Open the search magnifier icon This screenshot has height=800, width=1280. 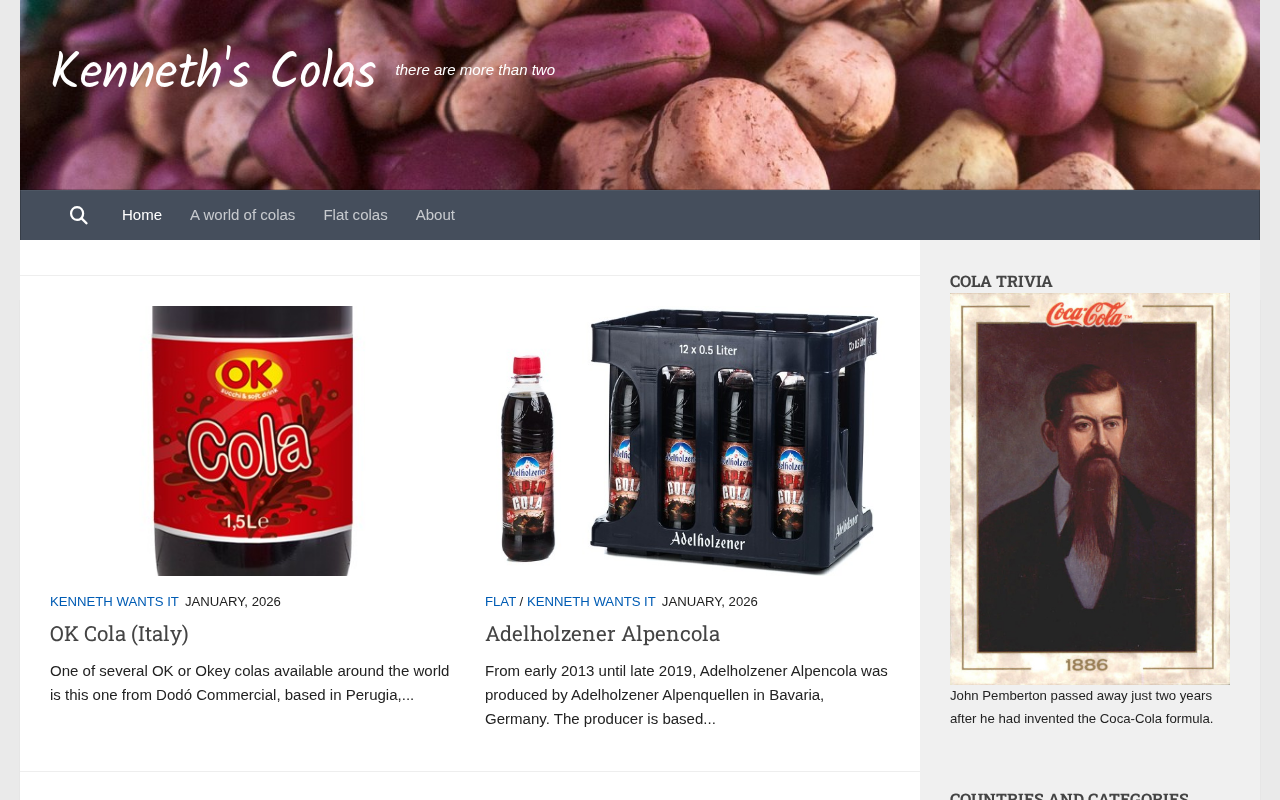point(78,215)
